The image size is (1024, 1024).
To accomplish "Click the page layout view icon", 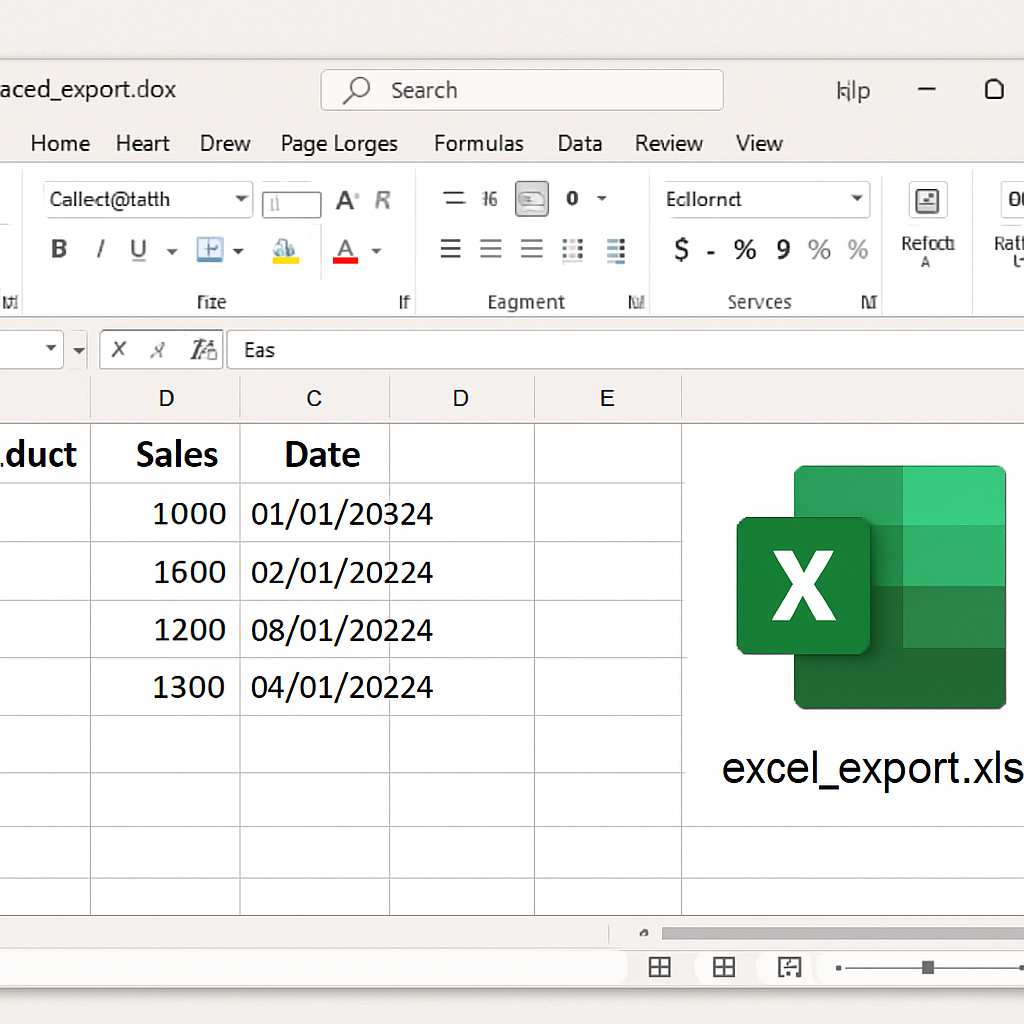I will click(723, 968).
